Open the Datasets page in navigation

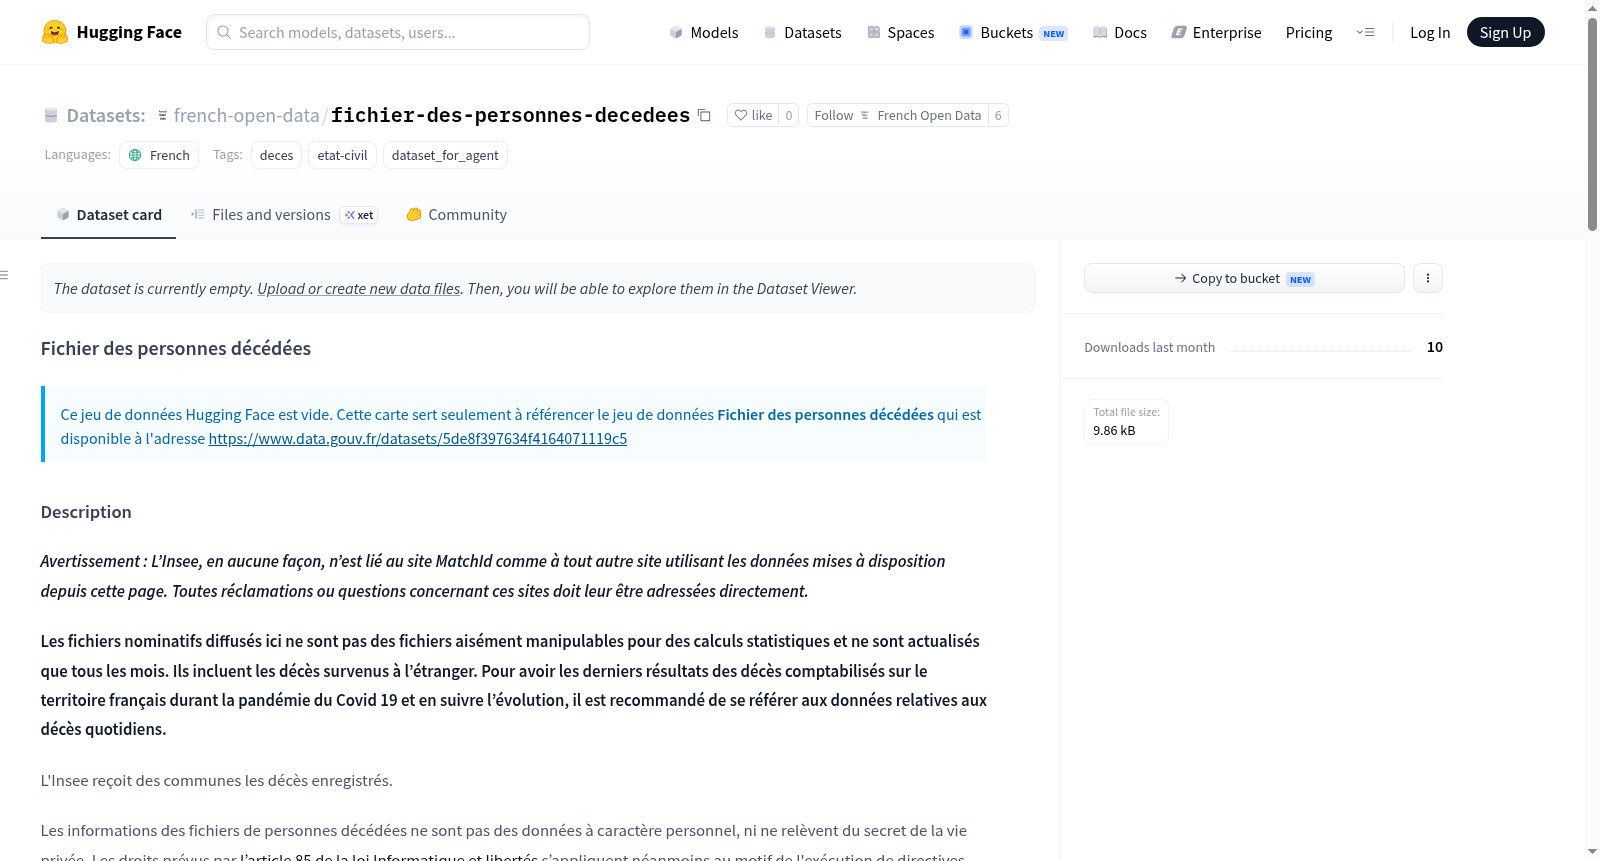click(x=803, y=32)
